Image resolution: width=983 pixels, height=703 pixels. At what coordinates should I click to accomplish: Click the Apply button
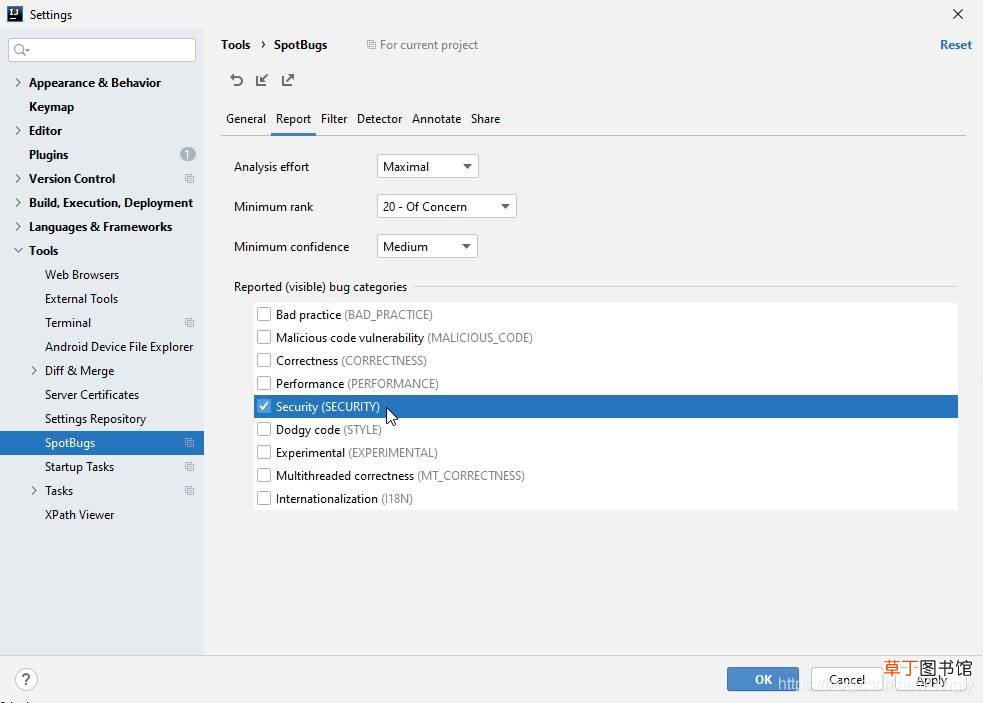[x=931, y=679]
